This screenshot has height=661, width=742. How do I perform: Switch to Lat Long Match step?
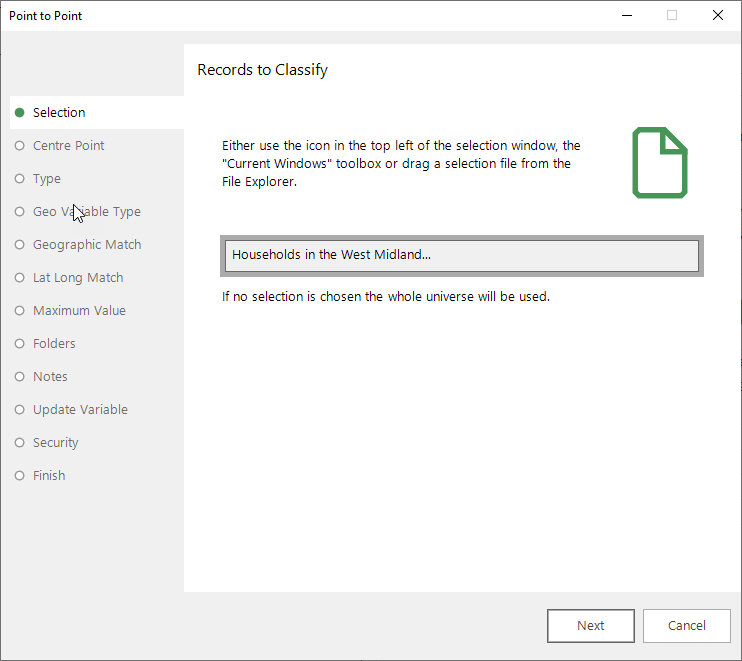78,278
